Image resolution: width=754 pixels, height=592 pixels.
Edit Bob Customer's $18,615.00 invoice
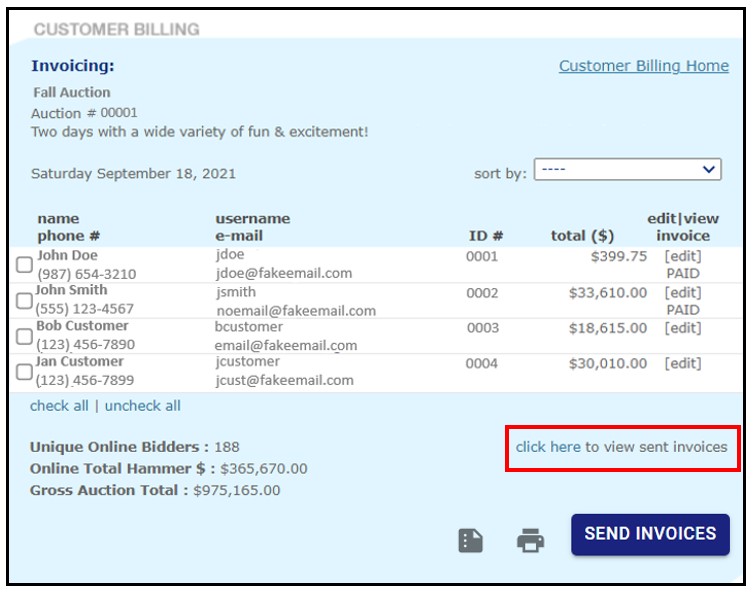[683, 328]
